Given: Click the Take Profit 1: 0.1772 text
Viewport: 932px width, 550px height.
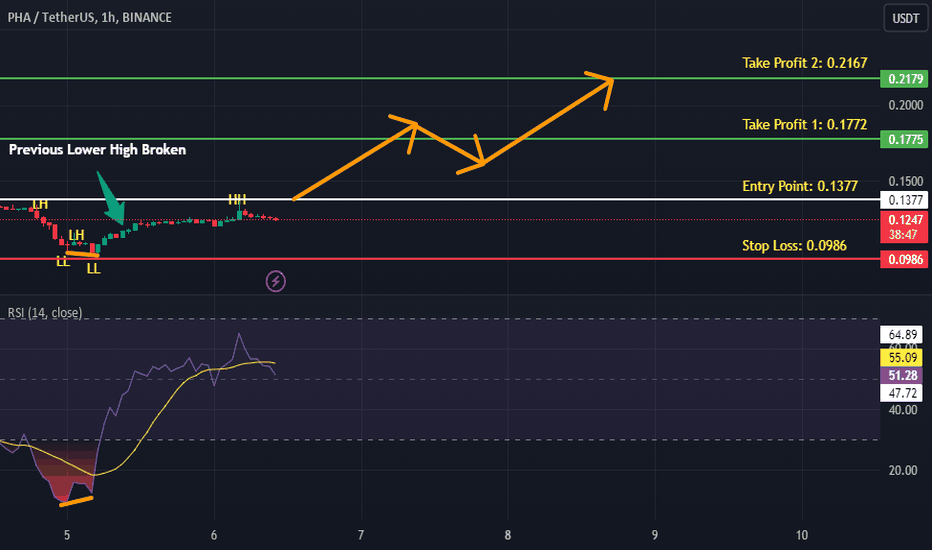Looking at the screenshot, I should (804, 124).
